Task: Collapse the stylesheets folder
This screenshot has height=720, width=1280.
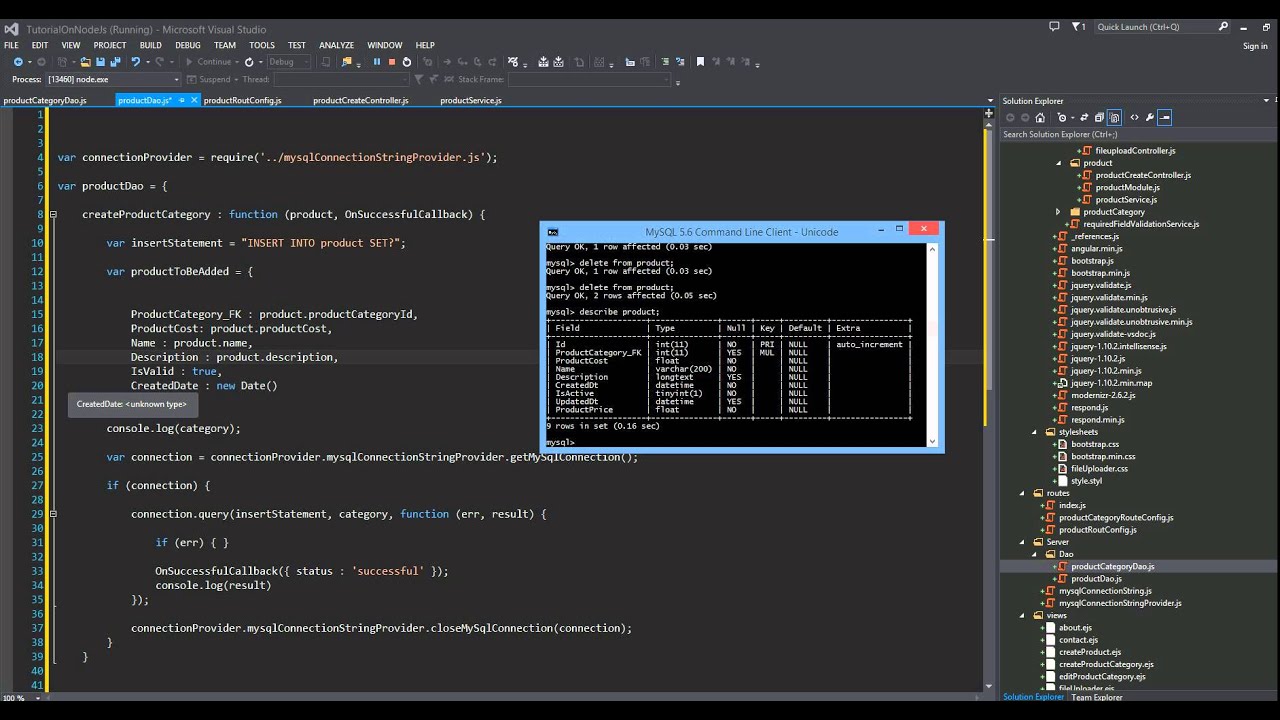Action: tap(1035, 432)
